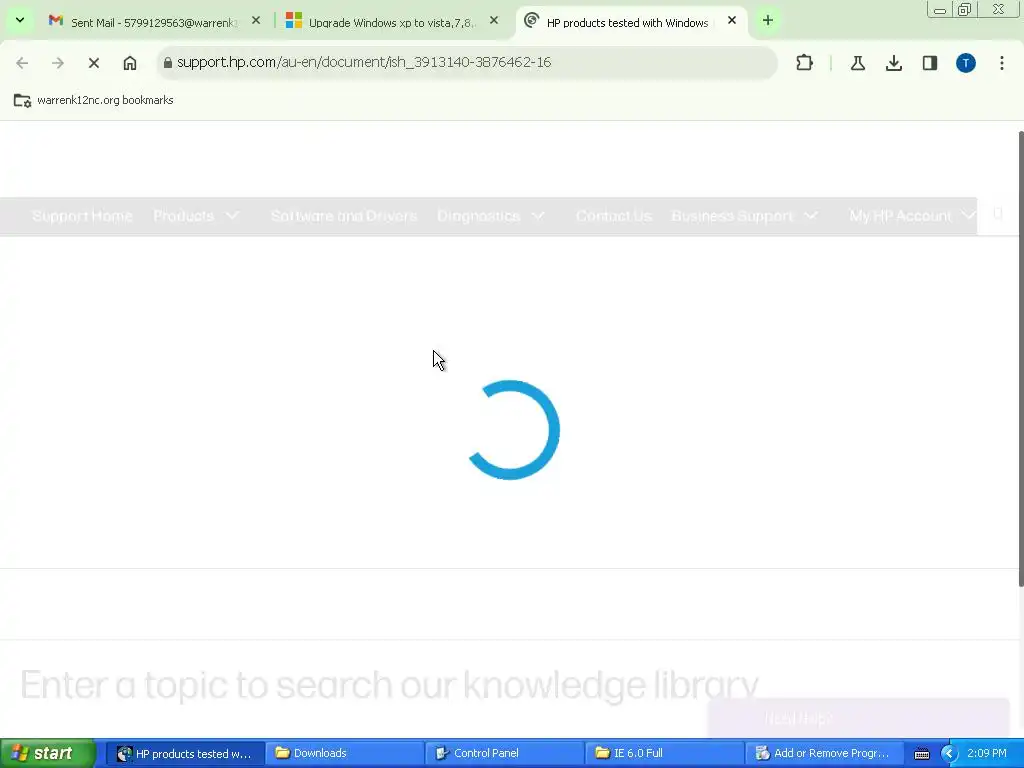Open Chrome Labs flask icon

pos(858,63)
